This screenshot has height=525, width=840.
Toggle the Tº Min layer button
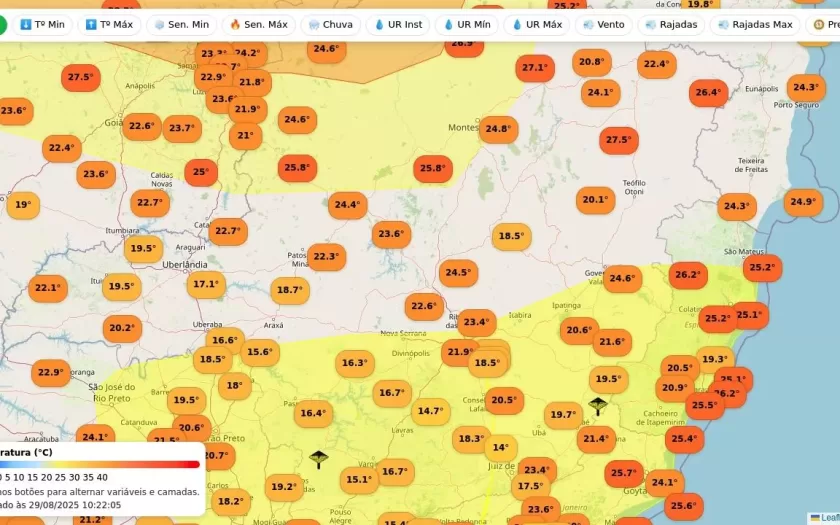(42, 24)
